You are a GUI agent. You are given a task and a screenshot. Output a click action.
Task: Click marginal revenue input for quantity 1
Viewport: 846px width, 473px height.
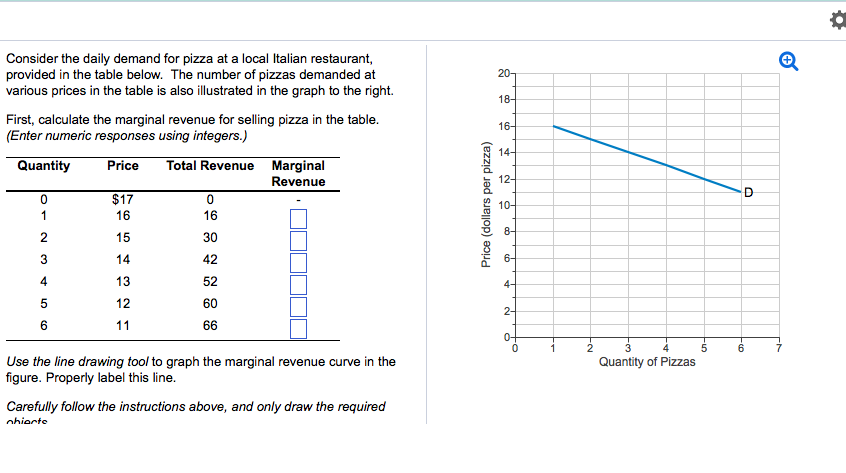298,219
